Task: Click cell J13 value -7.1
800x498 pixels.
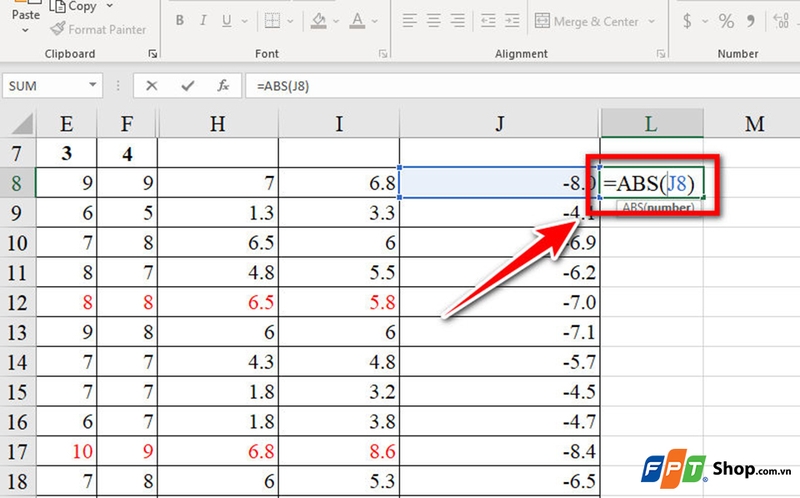Action: pos(499,332)
